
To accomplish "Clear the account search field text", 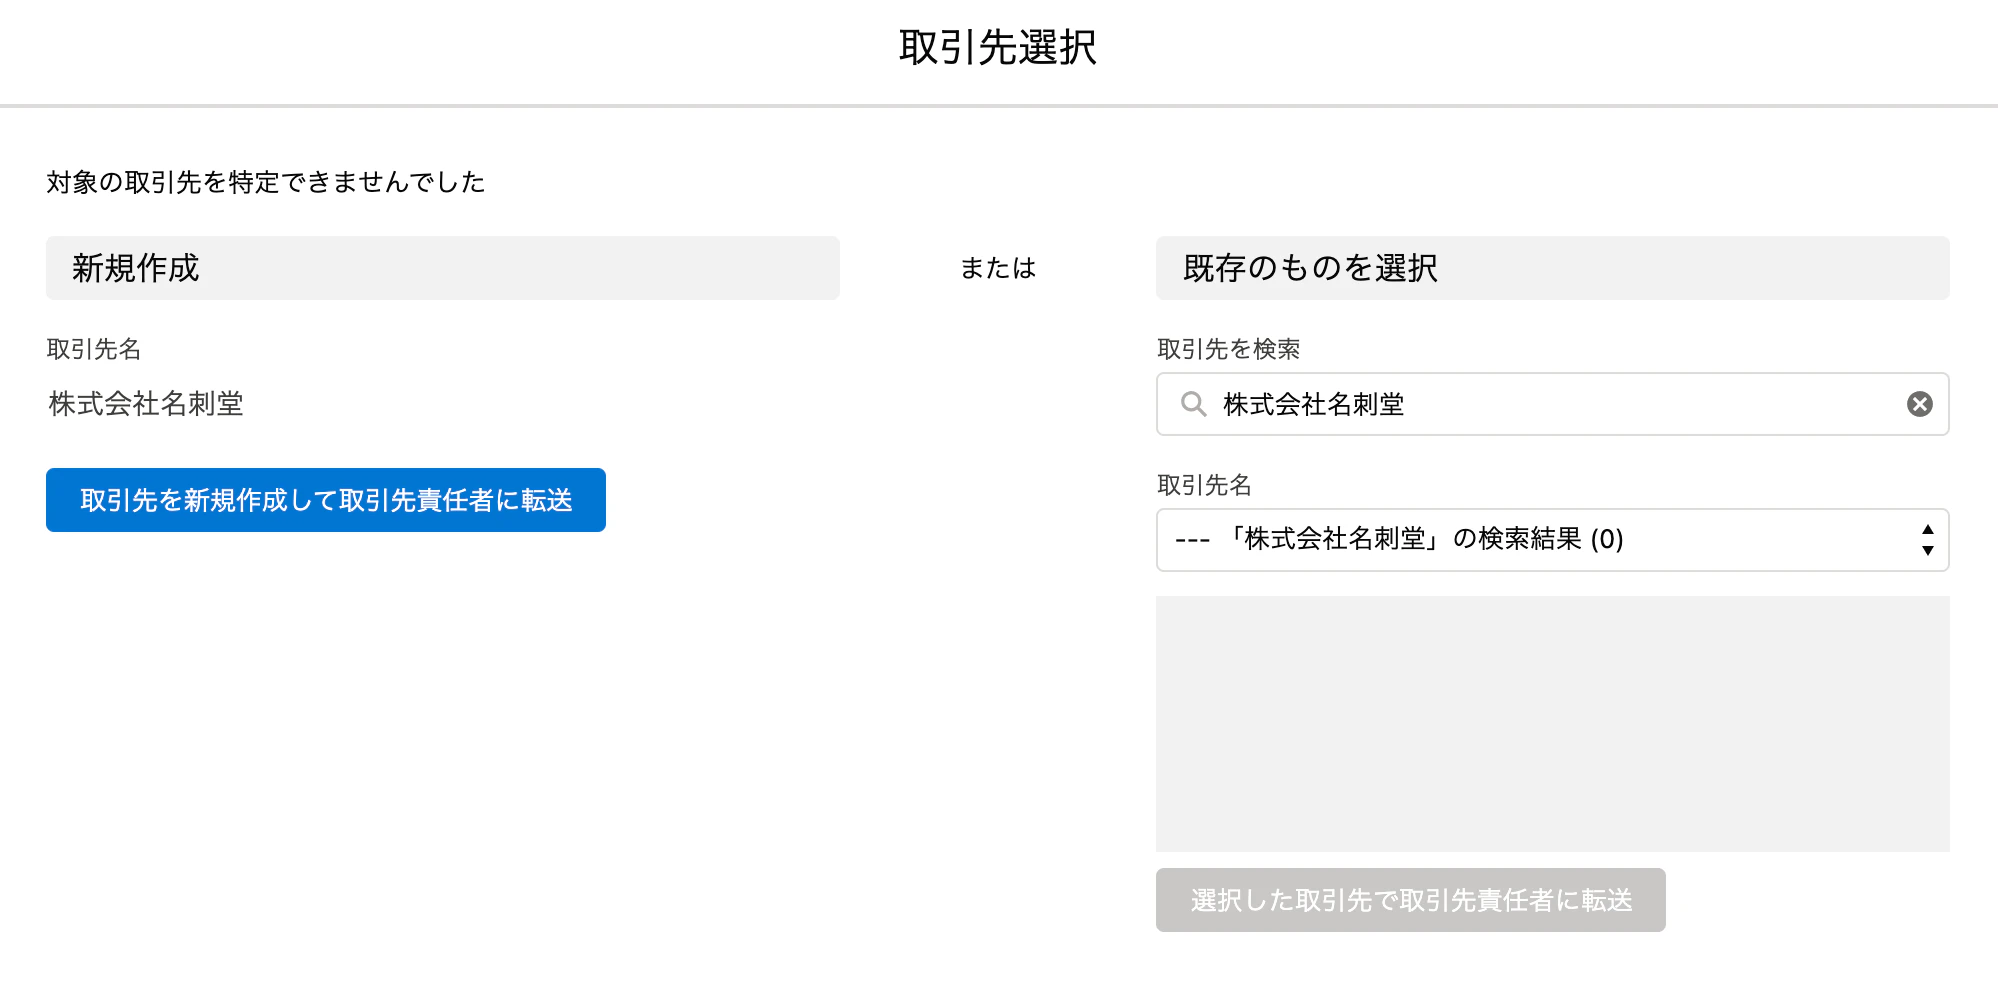I will [1919, 404].
